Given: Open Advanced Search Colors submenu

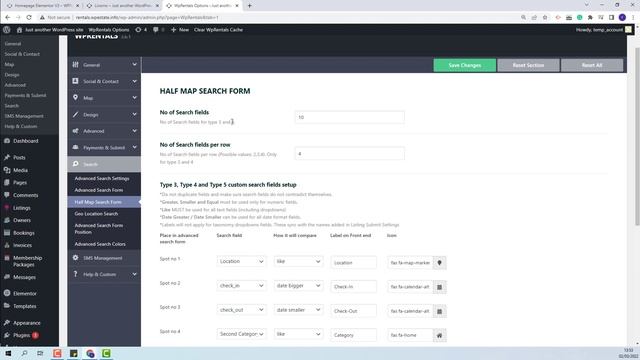Looking at the screenshot, I should click(x=100, y=244).
